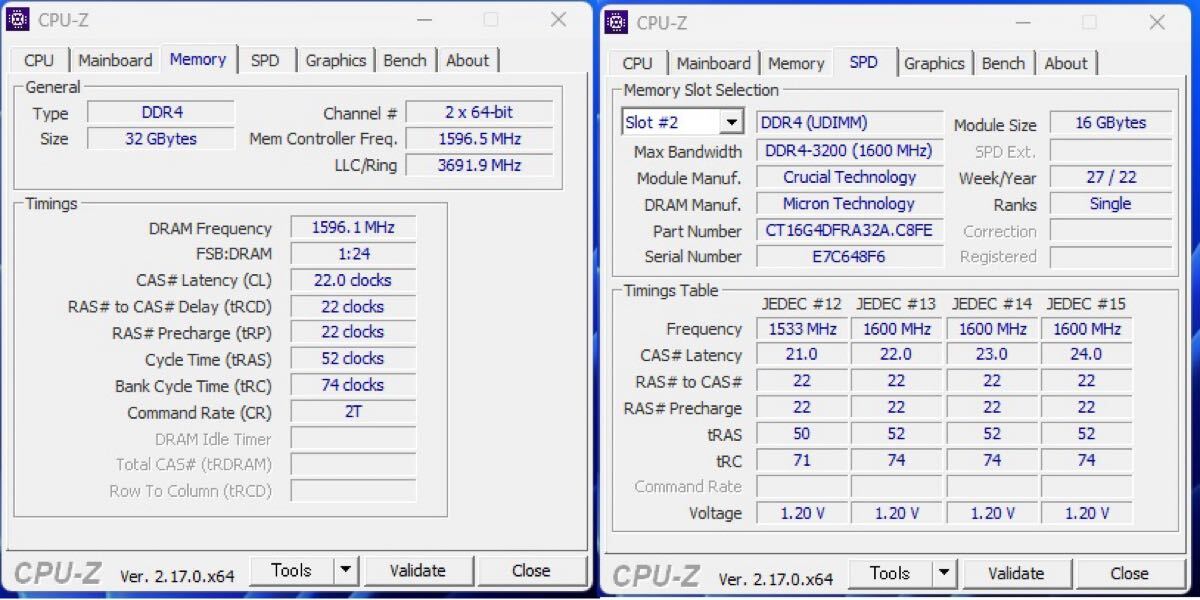The image size is (1200, 600).
Task: Click Validate button in right window
Action: tap(1016, 573)
